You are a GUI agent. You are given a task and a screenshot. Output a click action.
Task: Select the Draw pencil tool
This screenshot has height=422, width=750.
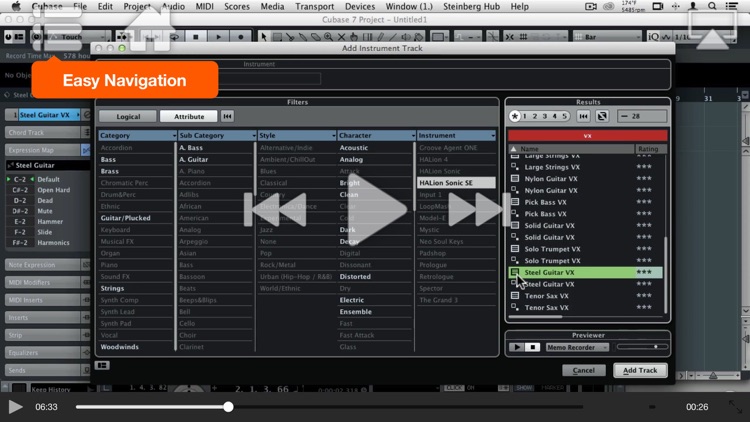pos(380,37)
